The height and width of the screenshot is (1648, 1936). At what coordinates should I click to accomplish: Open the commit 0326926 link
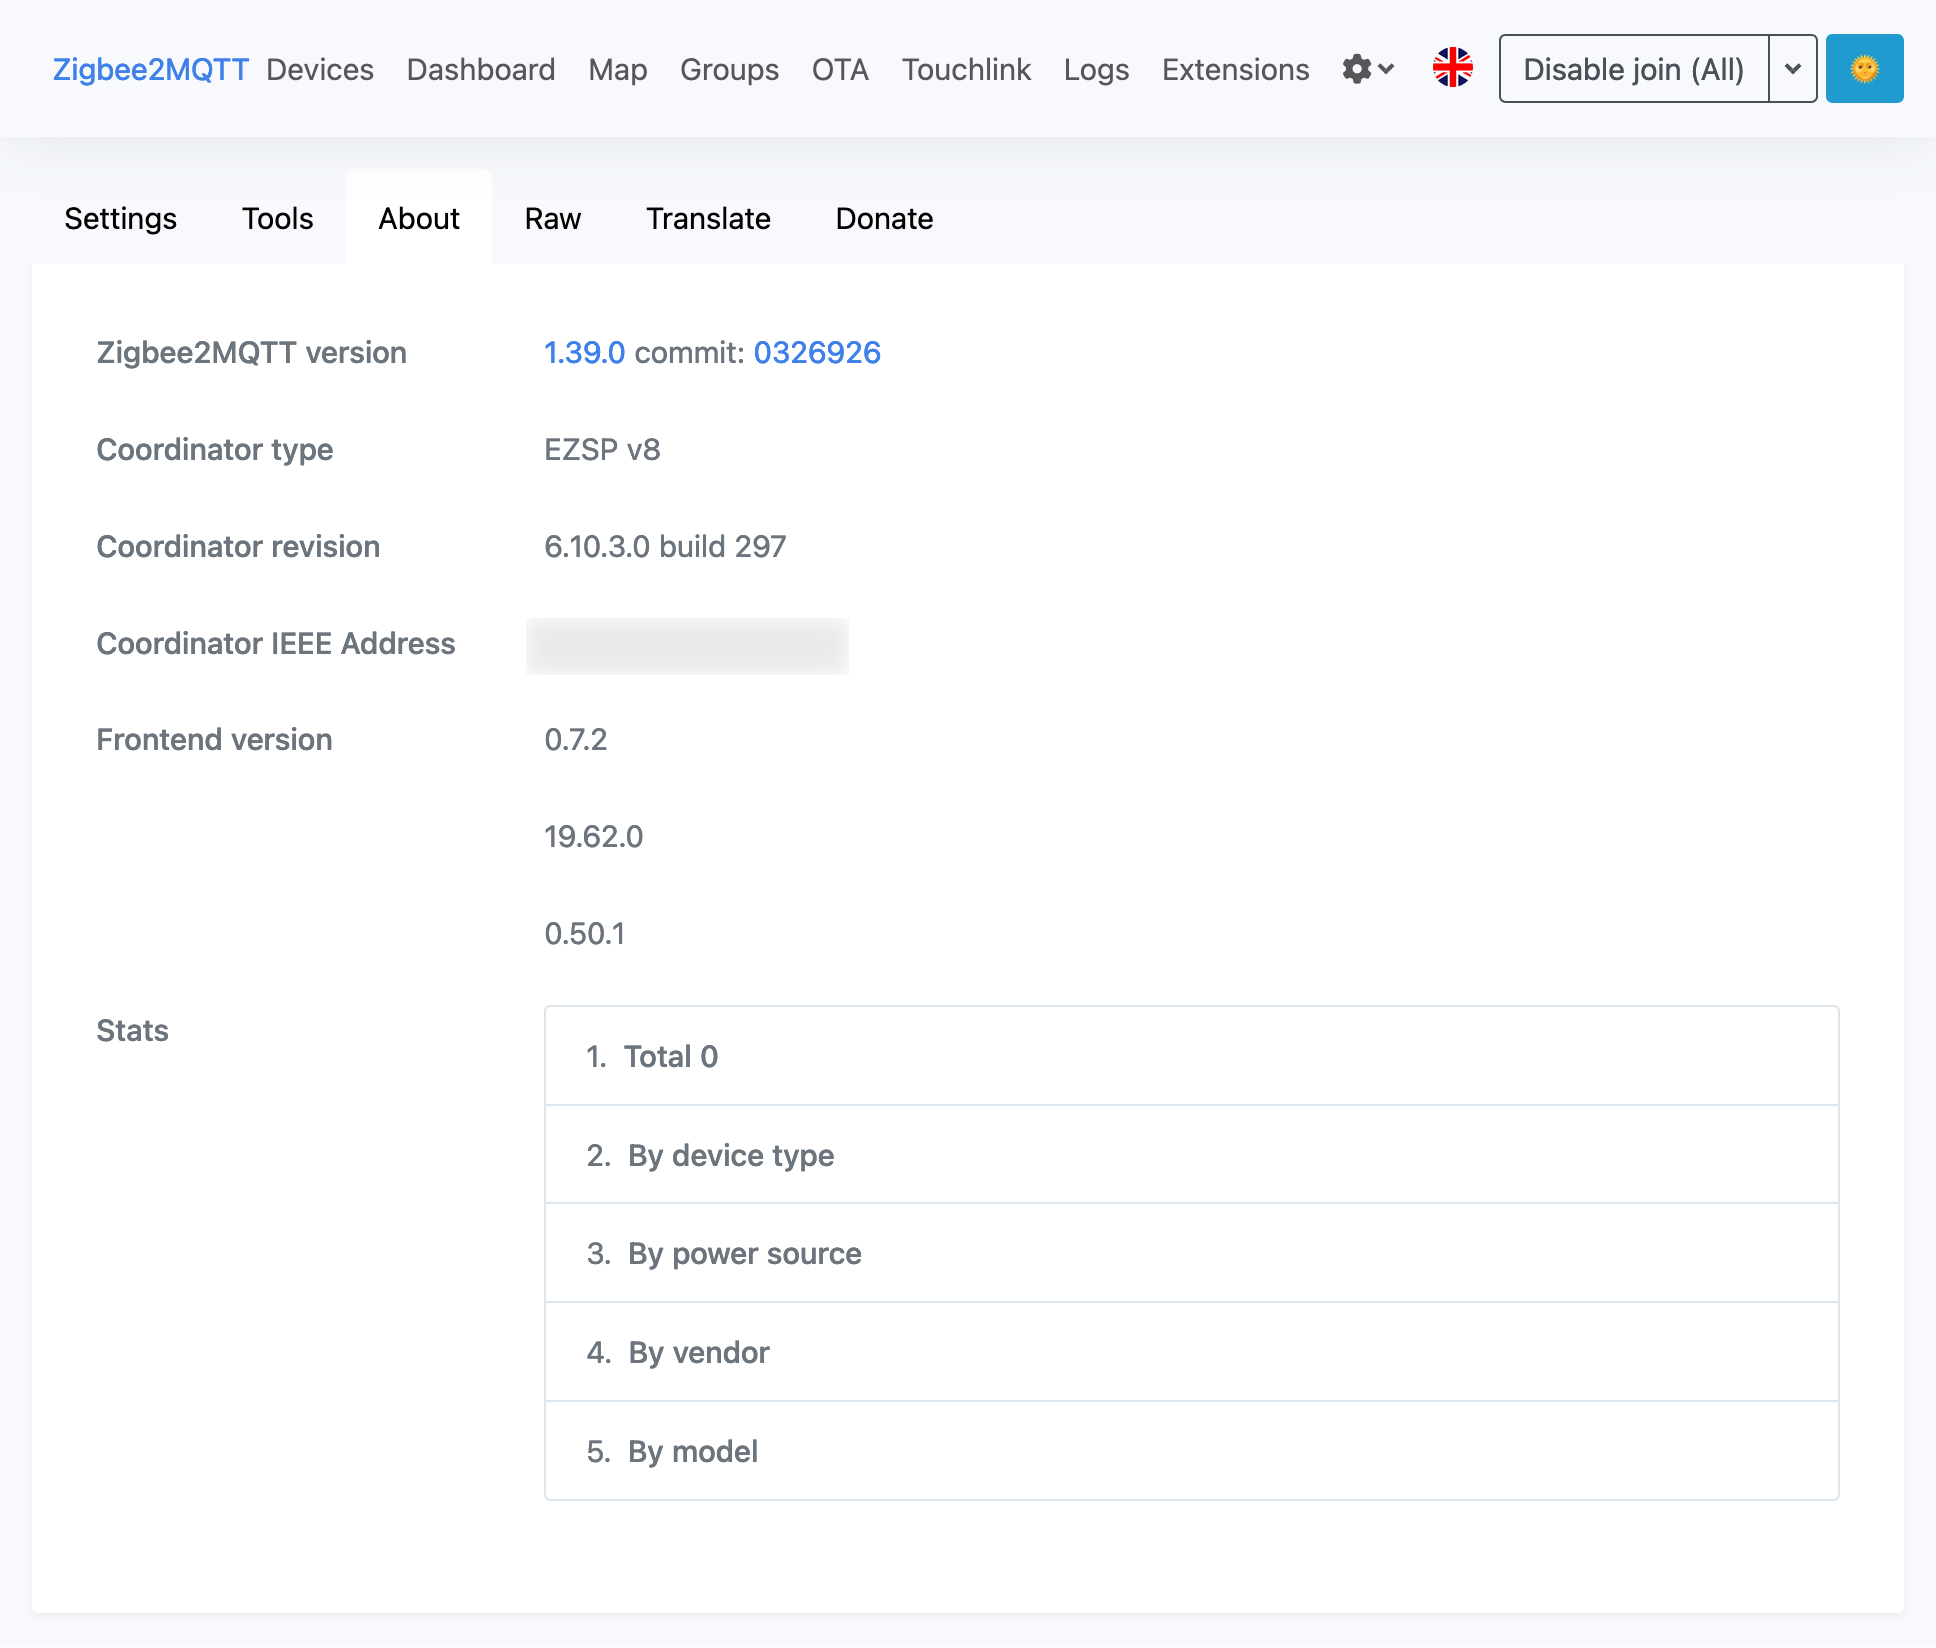point(817,352)
